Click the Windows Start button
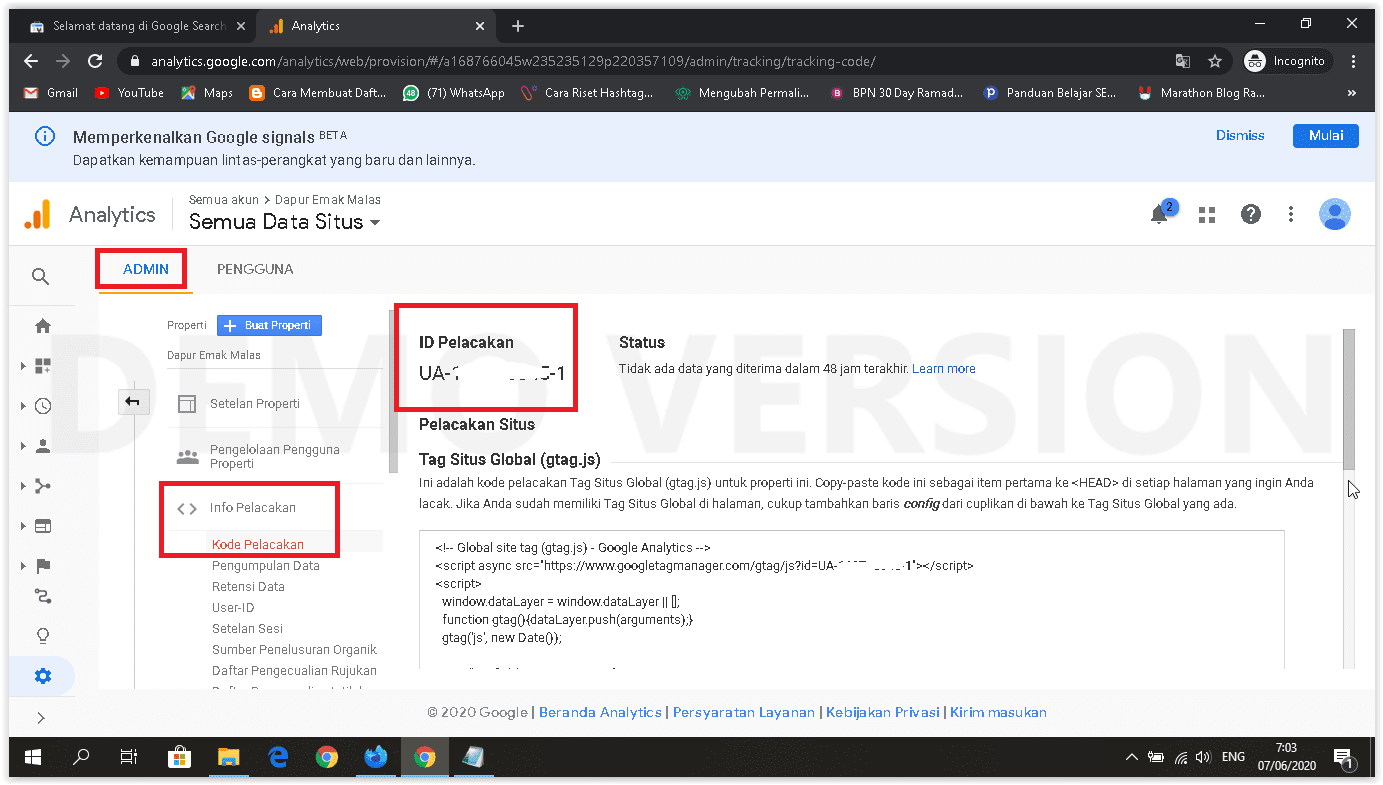The image size is (1383, 785). (x=33, y=757)
